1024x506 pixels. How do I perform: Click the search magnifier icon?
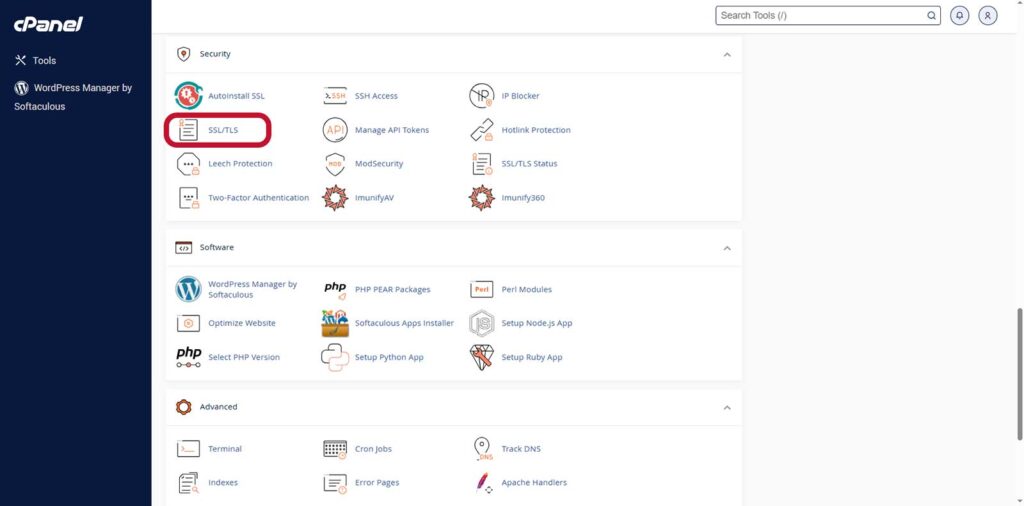click(931, 16)
